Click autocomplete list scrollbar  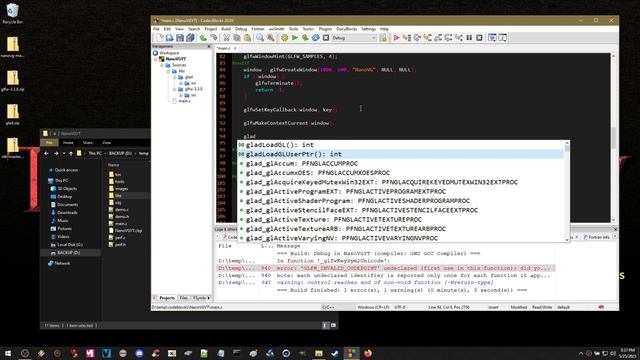click(567, 191)
